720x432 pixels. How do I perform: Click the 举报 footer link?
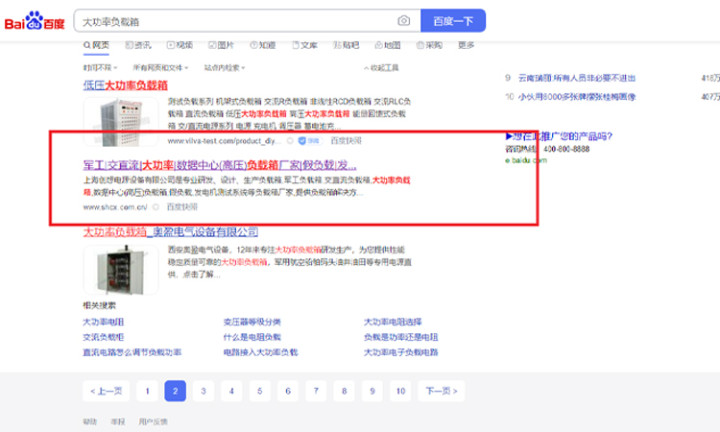(x=118, y=421)
